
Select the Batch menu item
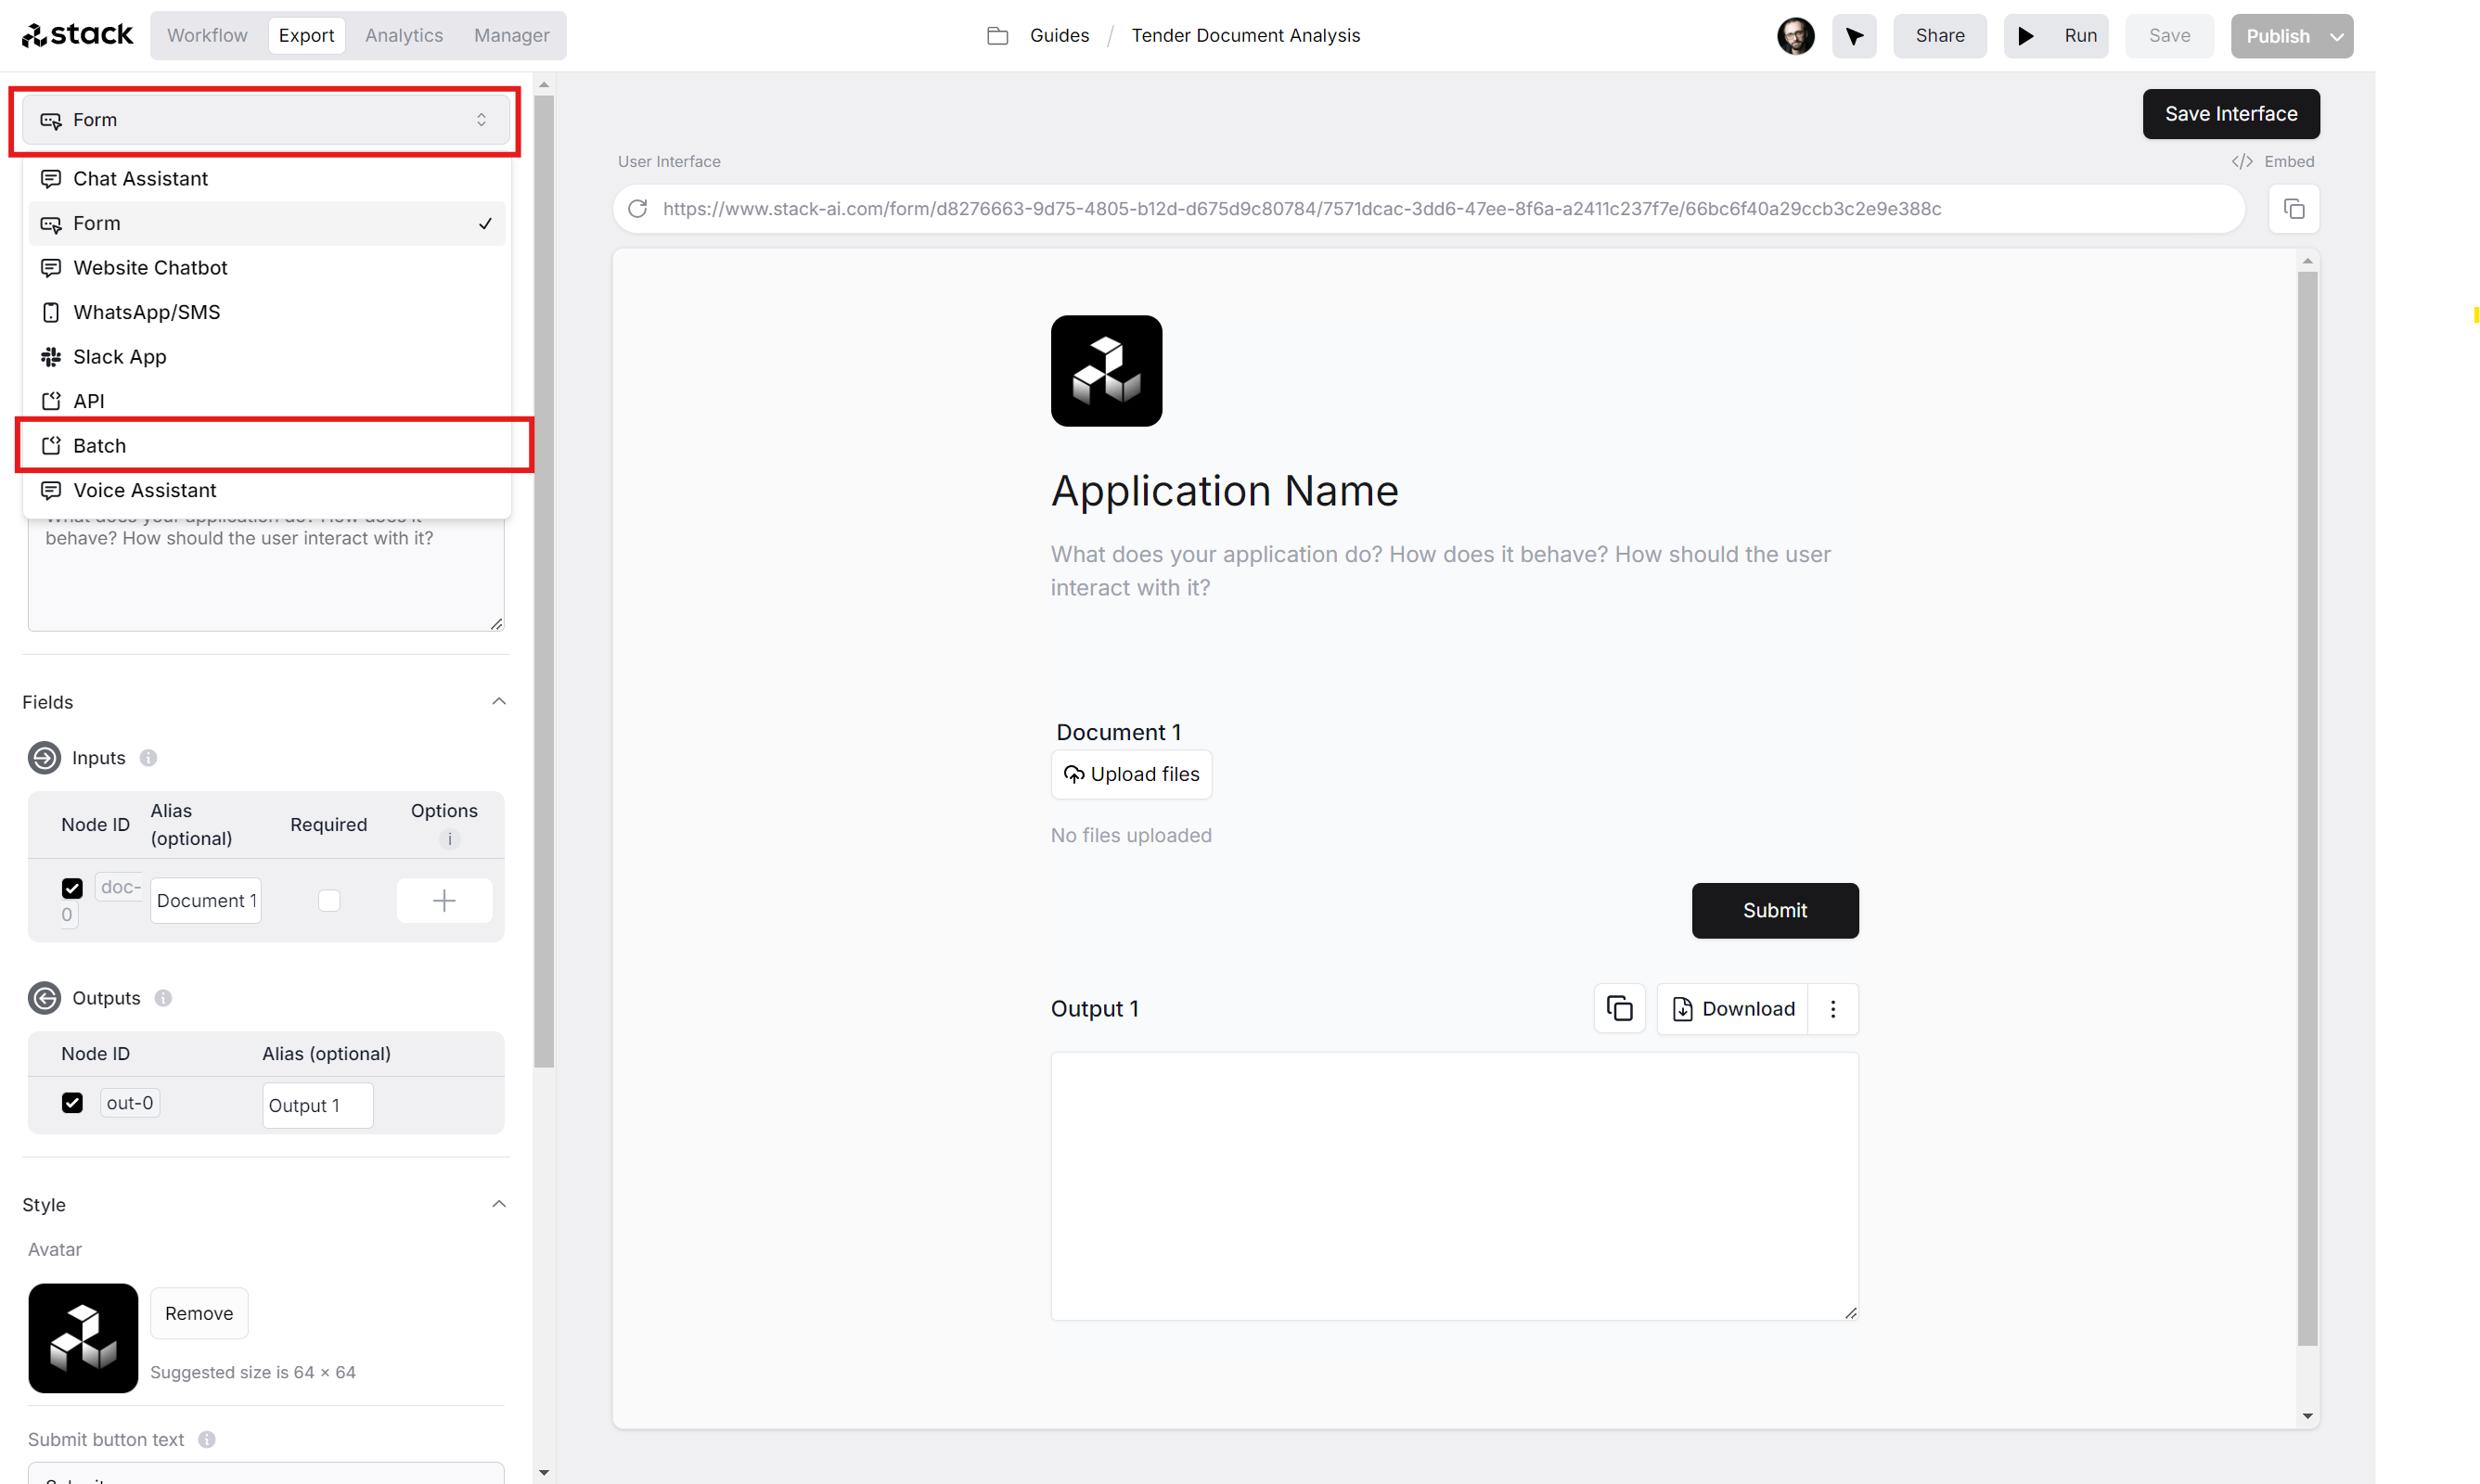274,445
